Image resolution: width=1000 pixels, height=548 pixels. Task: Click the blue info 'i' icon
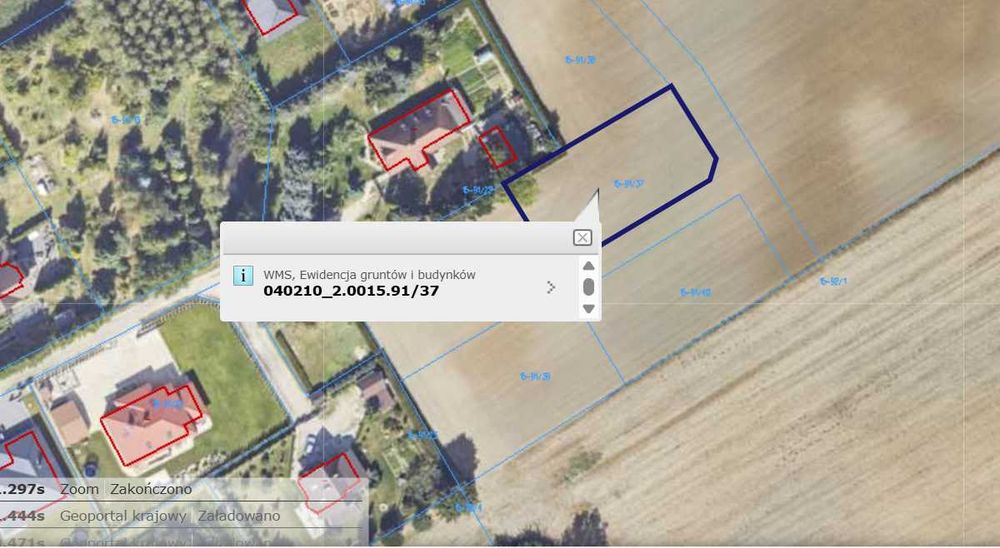(243, 276)
